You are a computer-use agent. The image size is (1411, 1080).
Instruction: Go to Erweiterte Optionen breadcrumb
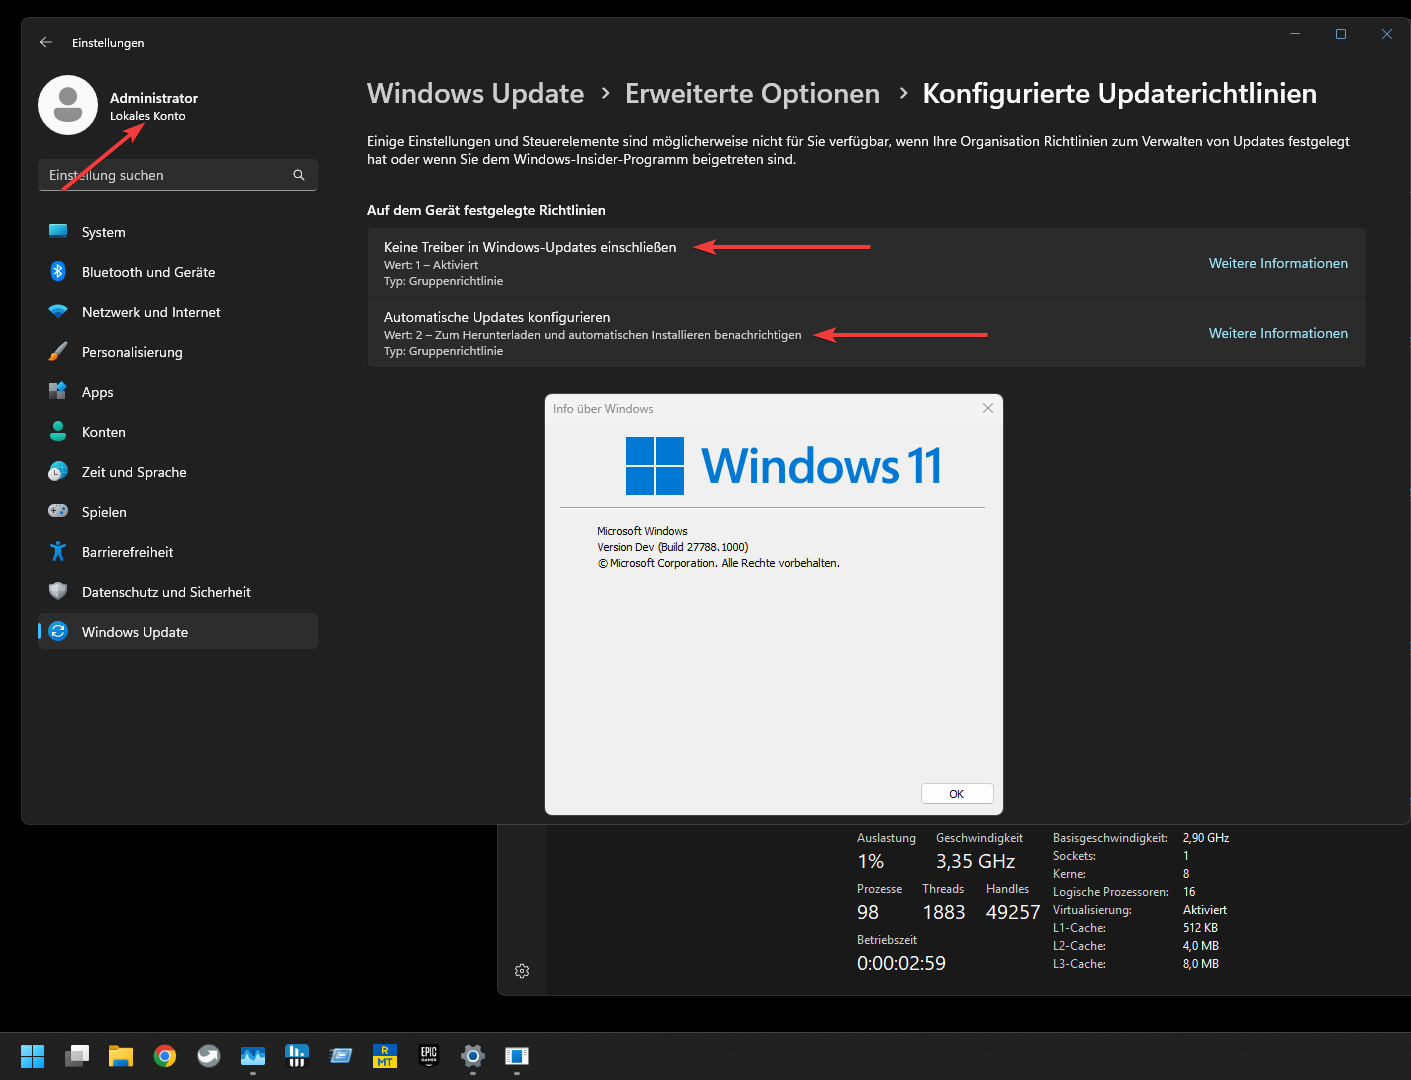(752, 93)
